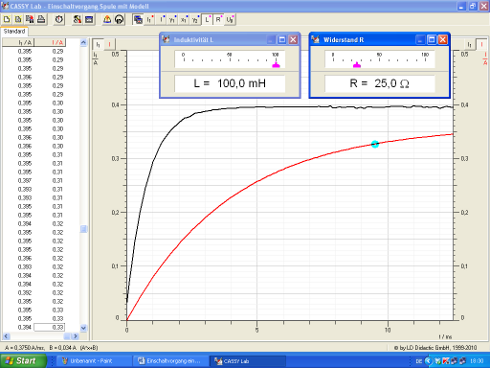Viewport: 490px width, 368px height.
Task: Click the CASSY module windows icon
Action: click(137, 20)
